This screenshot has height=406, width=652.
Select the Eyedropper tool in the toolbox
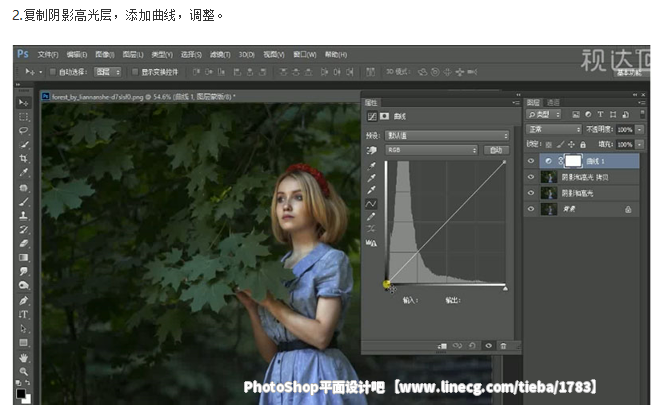(x=23, y=173)
